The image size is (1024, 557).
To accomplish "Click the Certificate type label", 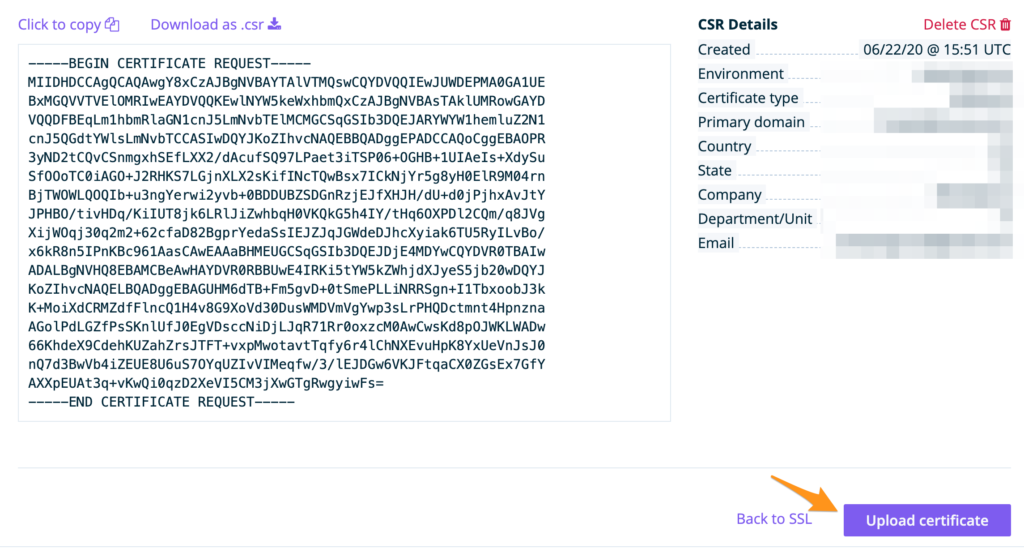I will (x=748, y=98).
